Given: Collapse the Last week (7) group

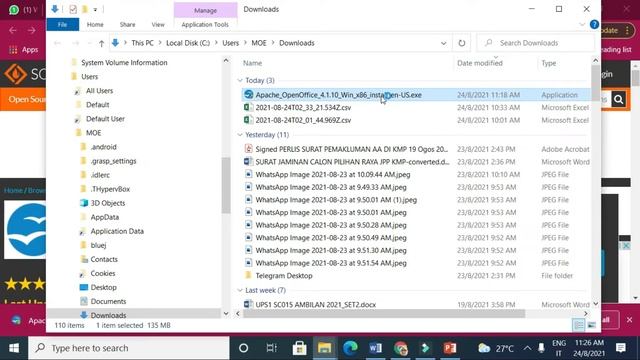Looking at the screenshot, I should (240, 290).
